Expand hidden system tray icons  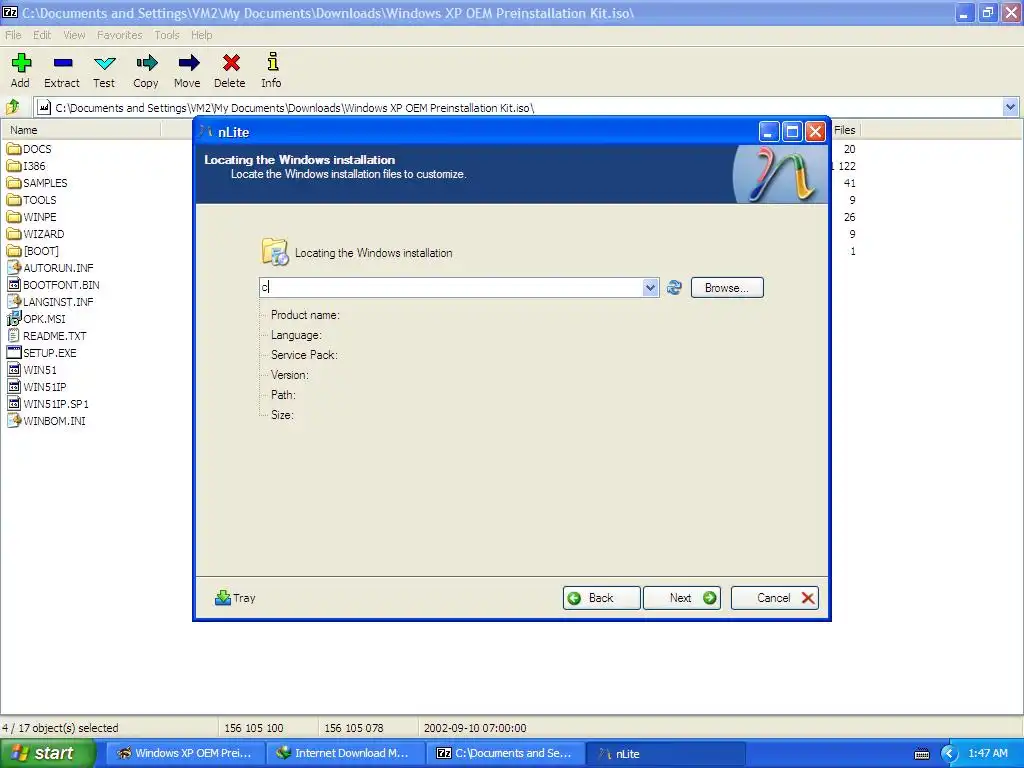[x=949, y=754]
